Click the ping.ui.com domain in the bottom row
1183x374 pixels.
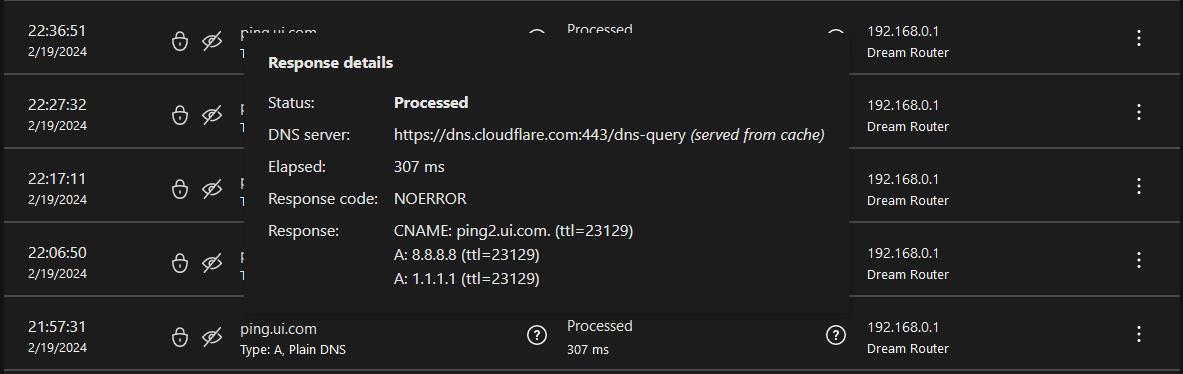point(278,330)
